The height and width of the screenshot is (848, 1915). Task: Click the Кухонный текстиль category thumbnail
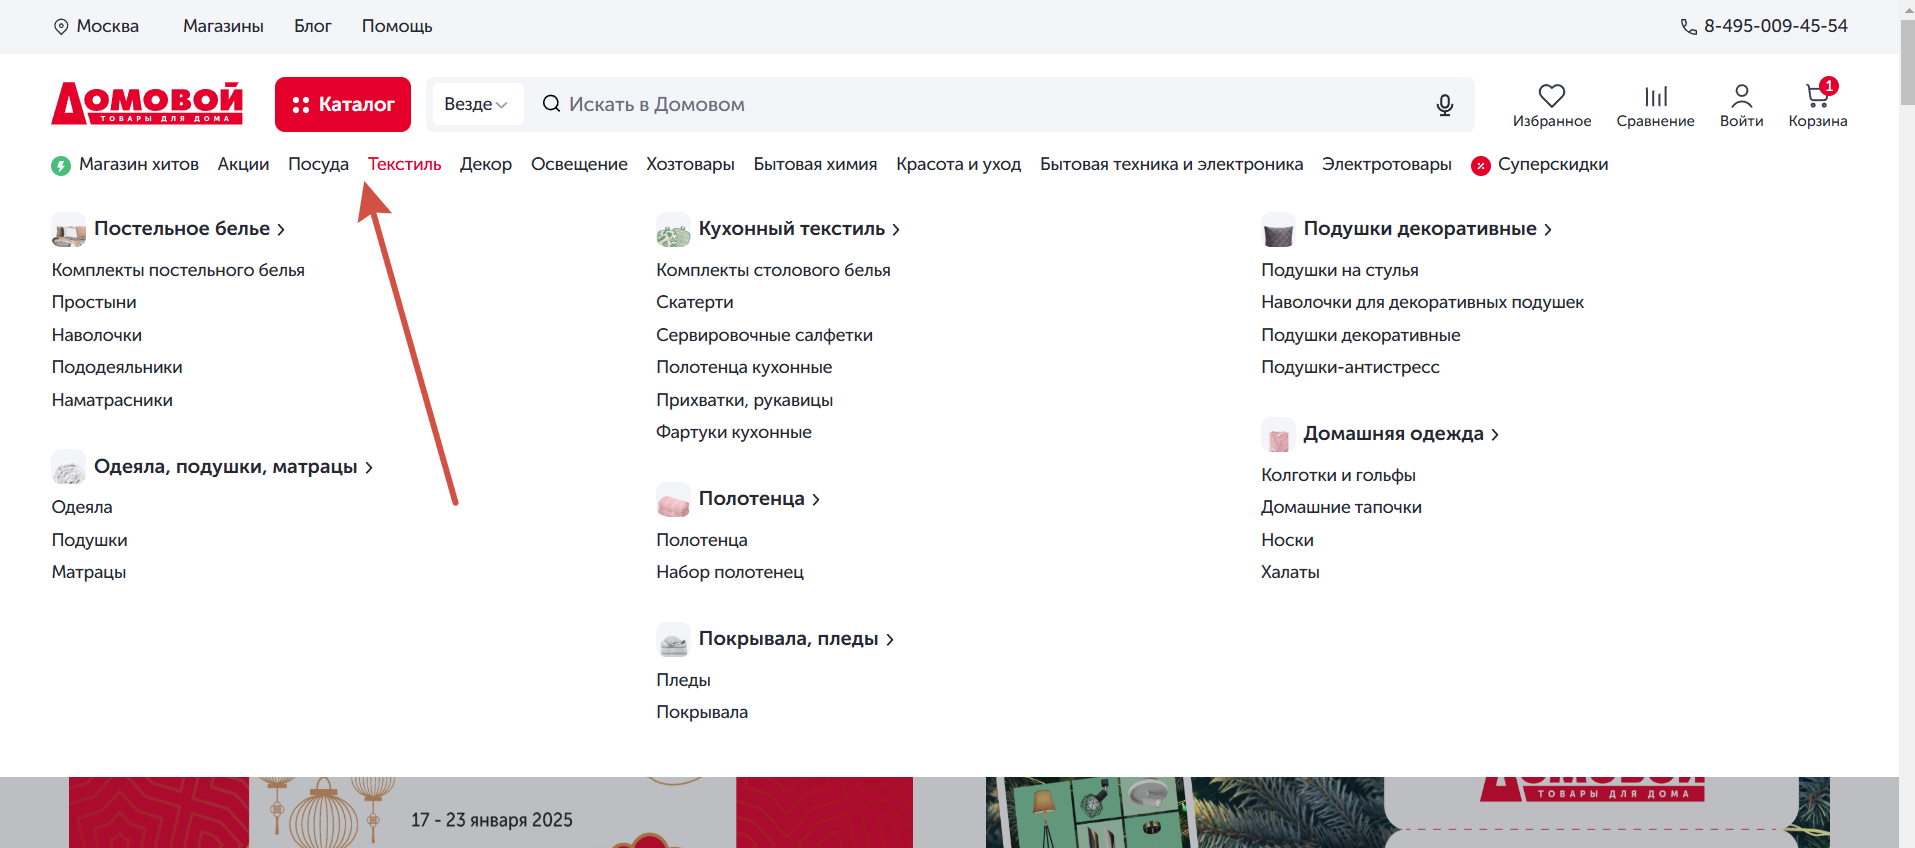tap(674, 230)
